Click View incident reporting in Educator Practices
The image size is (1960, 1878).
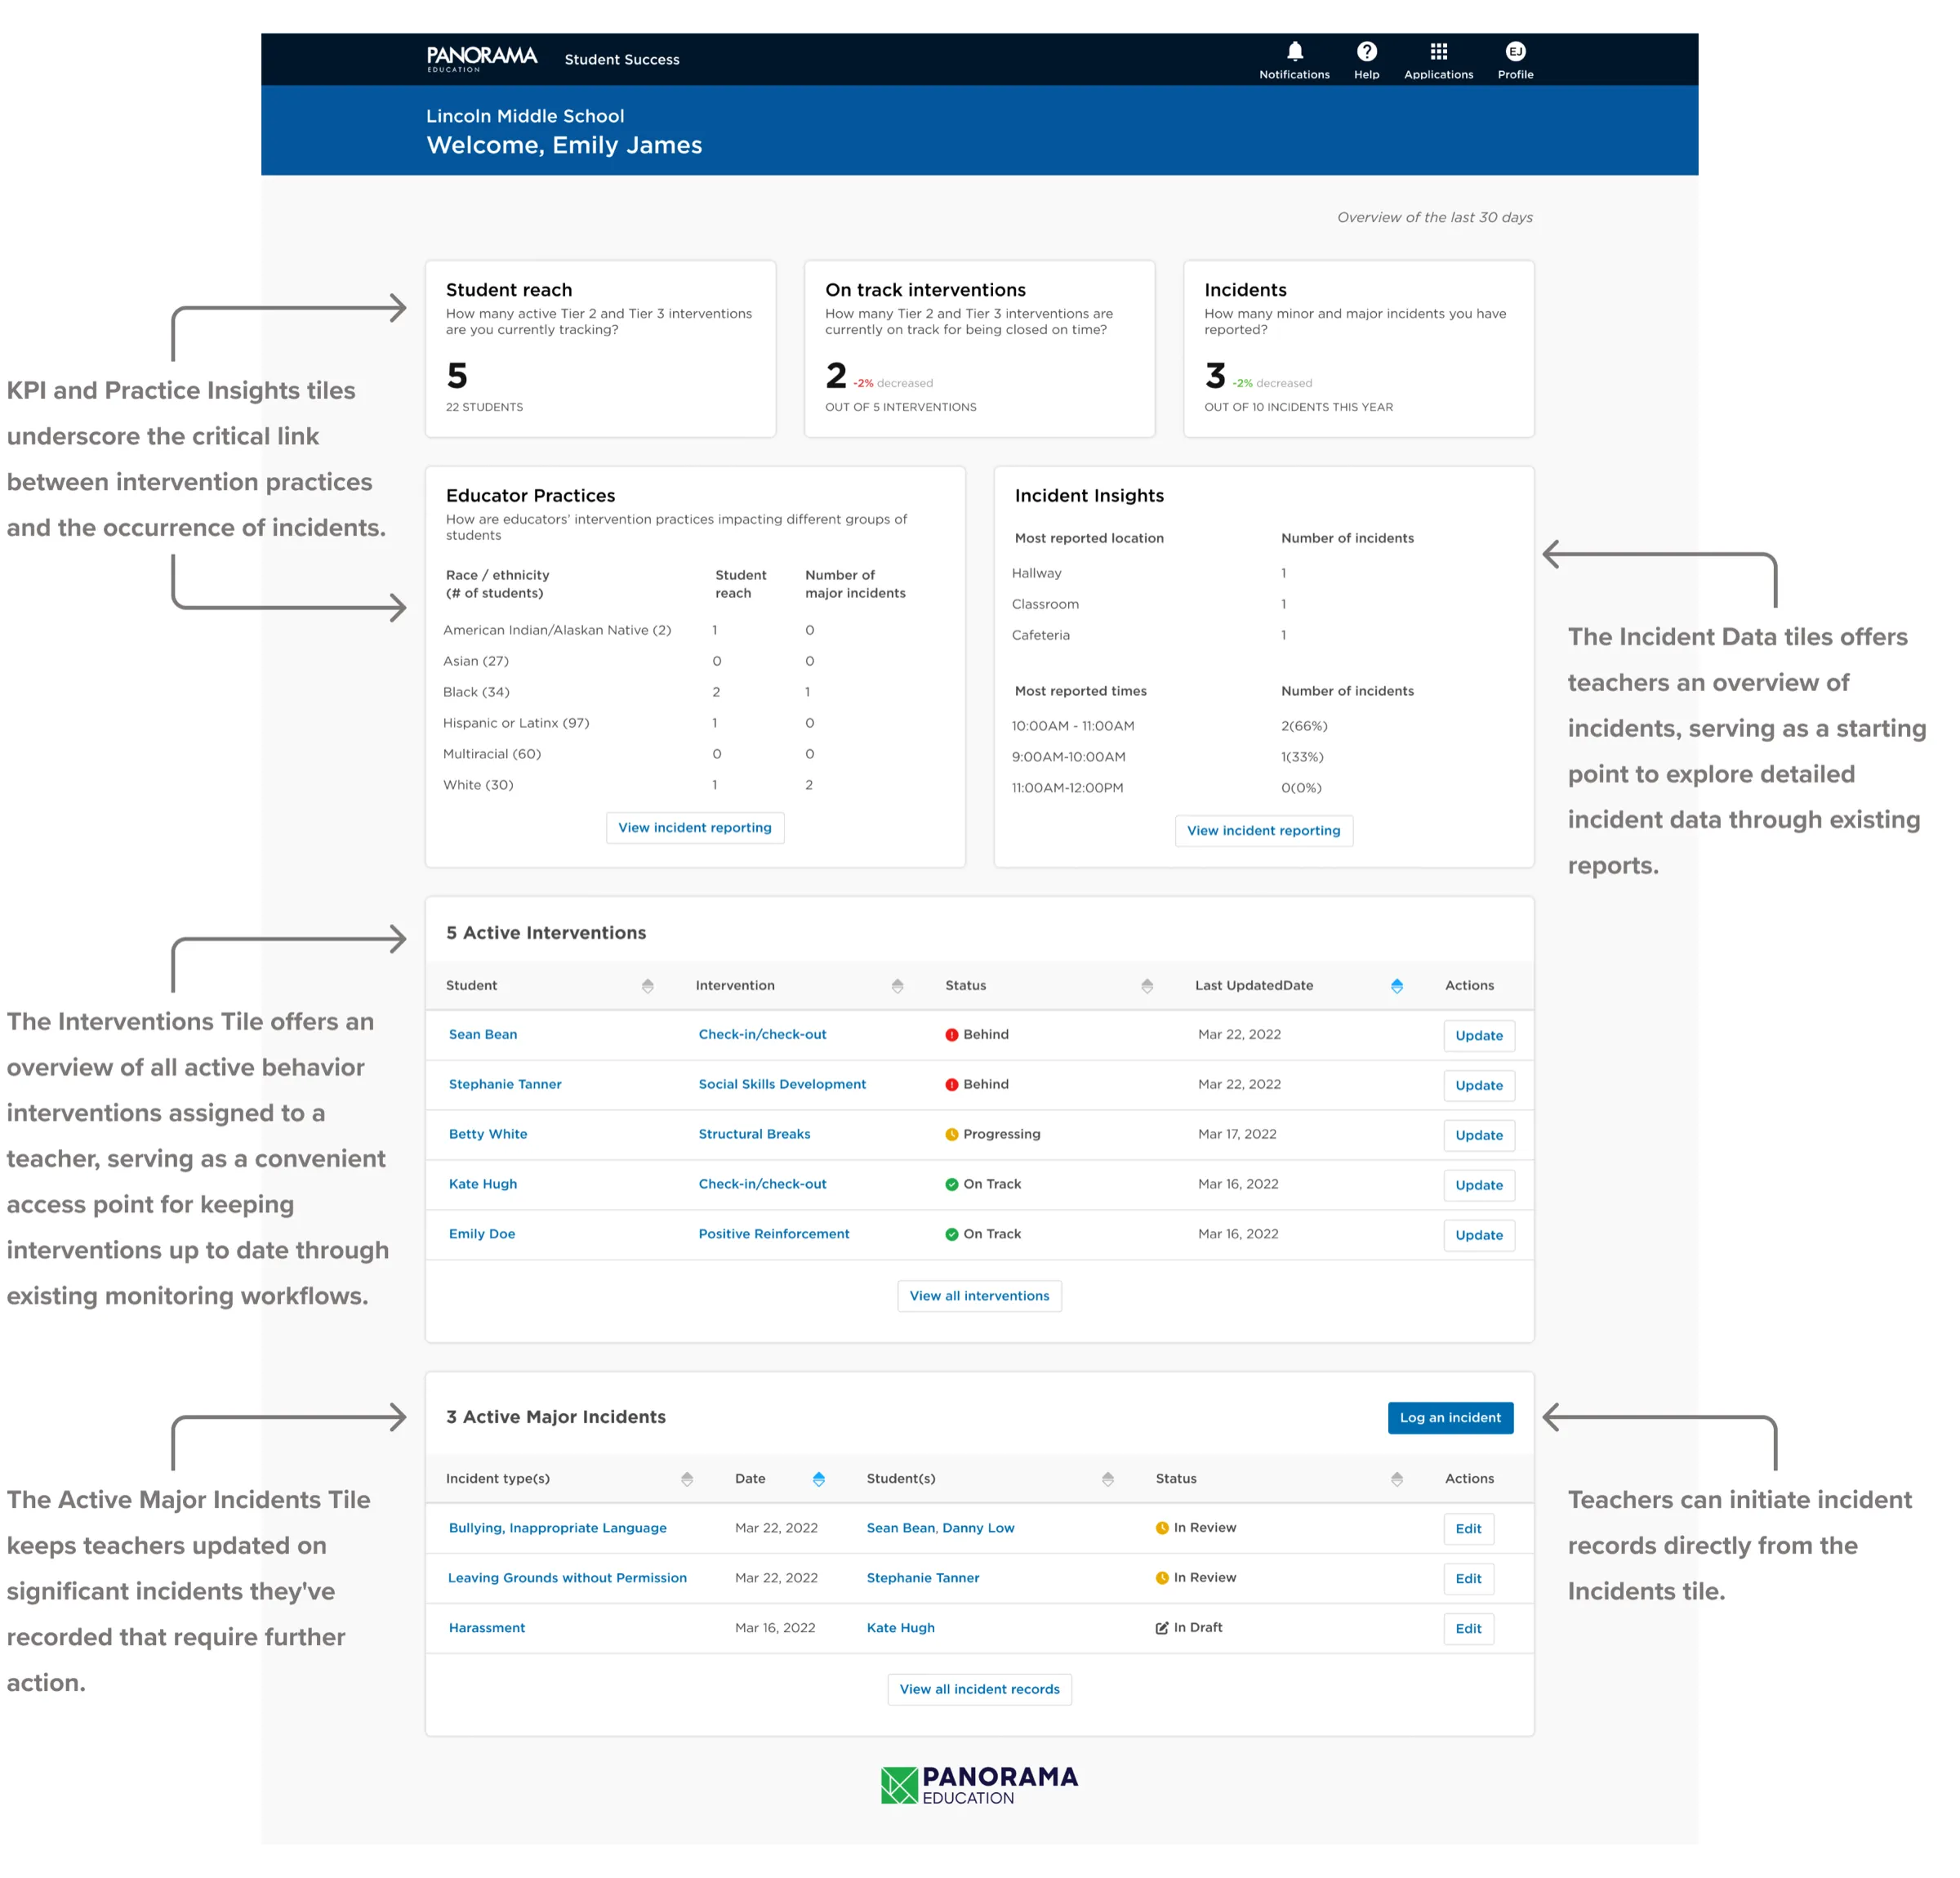click(695, 828)
